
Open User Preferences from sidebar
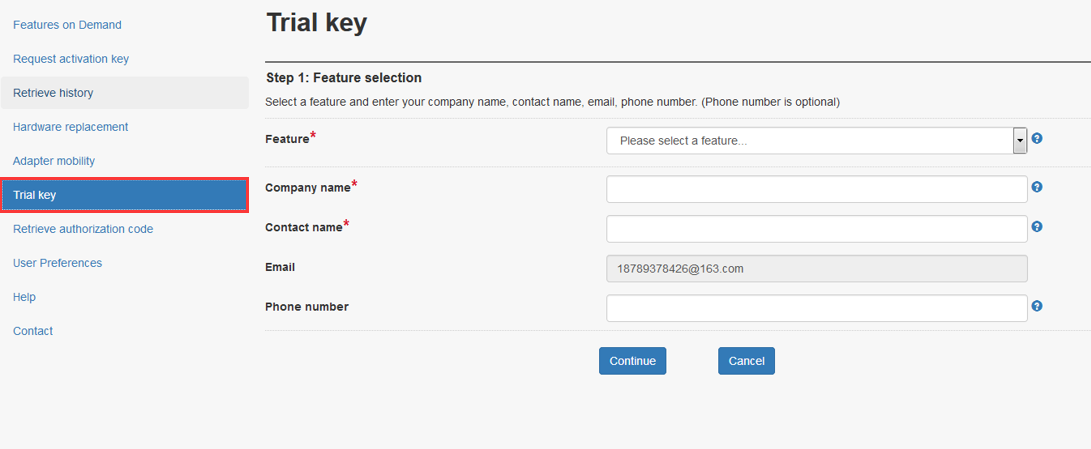(x=57, y=263)
